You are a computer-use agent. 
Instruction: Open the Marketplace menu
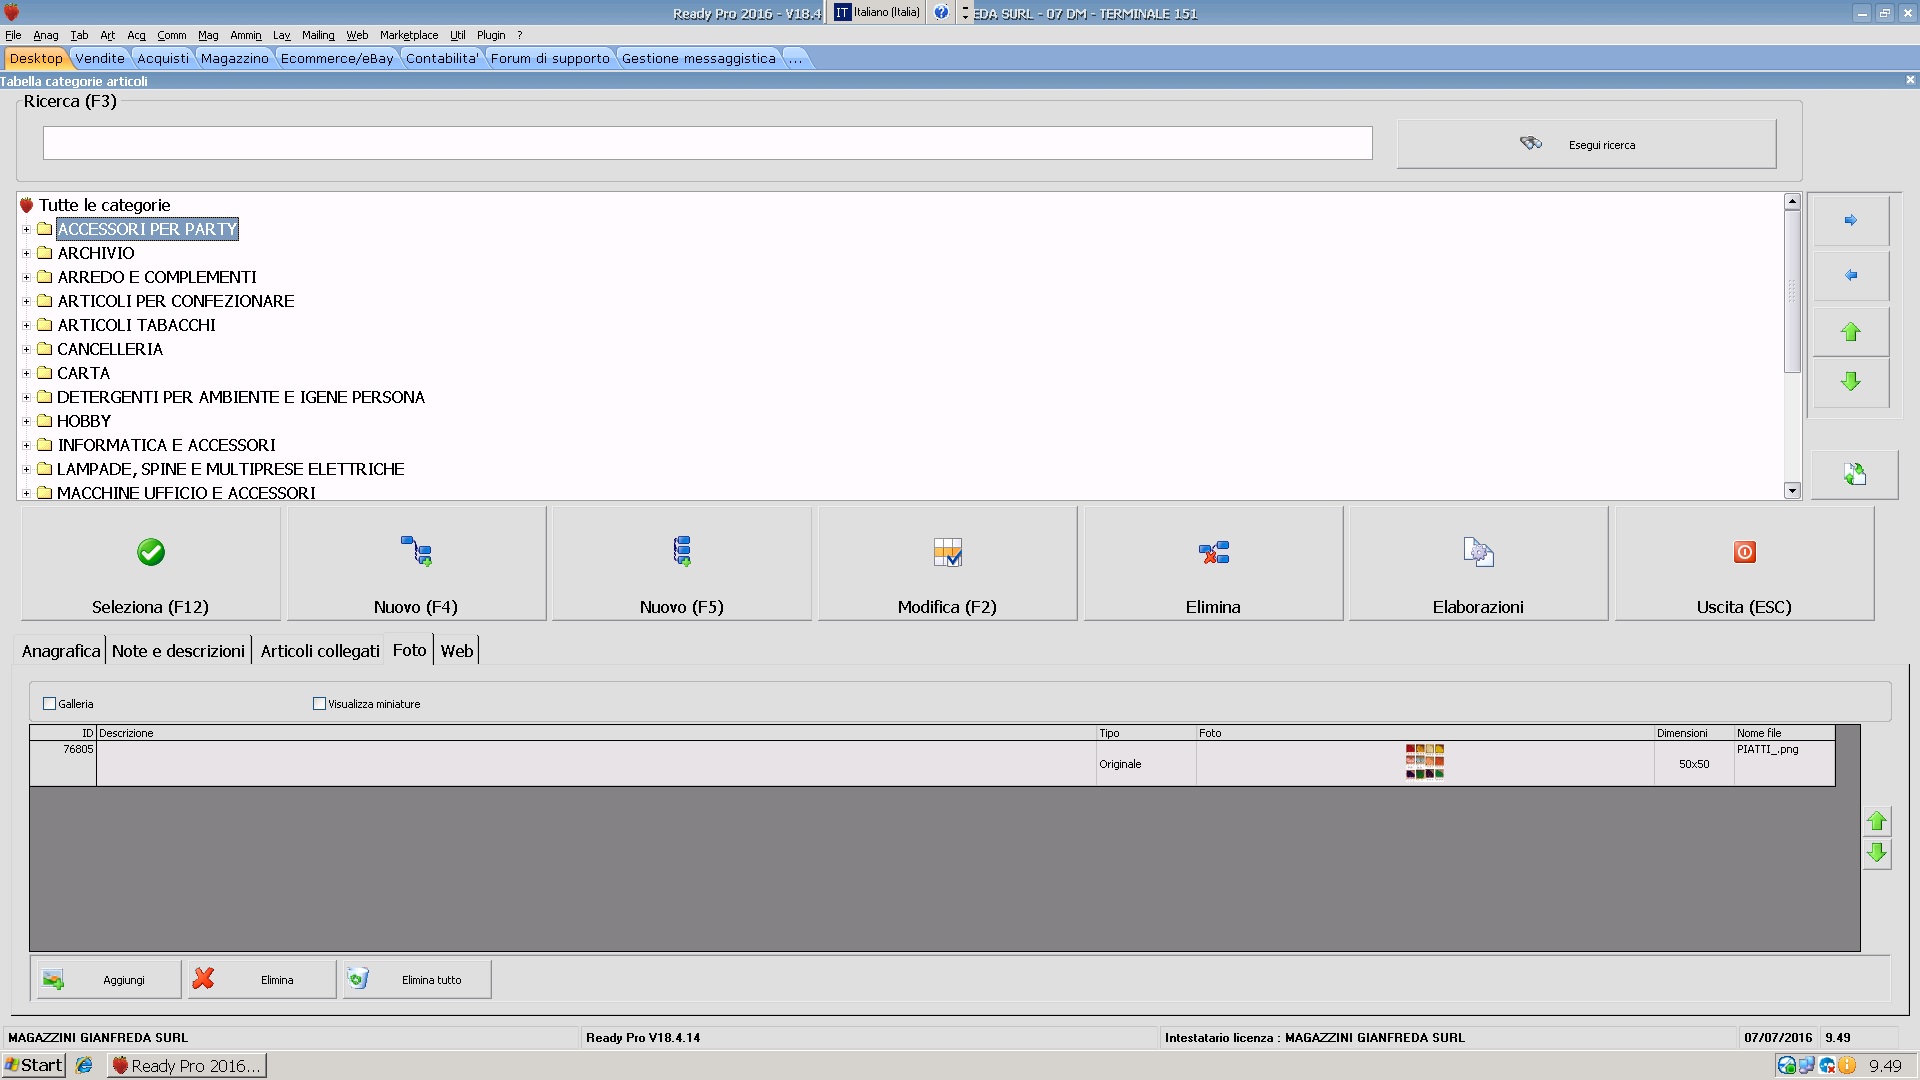(409, 35)
